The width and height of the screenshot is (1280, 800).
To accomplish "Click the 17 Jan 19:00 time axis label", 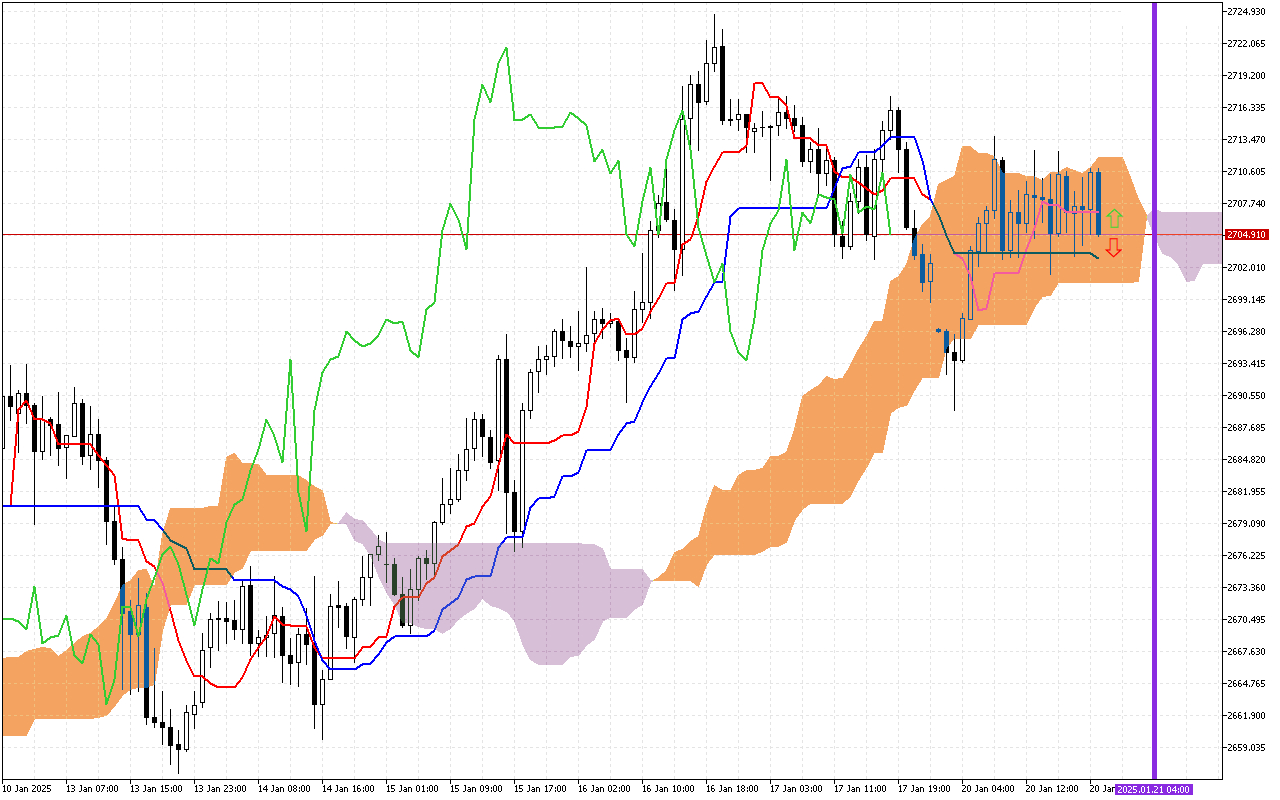I will 923,789.
